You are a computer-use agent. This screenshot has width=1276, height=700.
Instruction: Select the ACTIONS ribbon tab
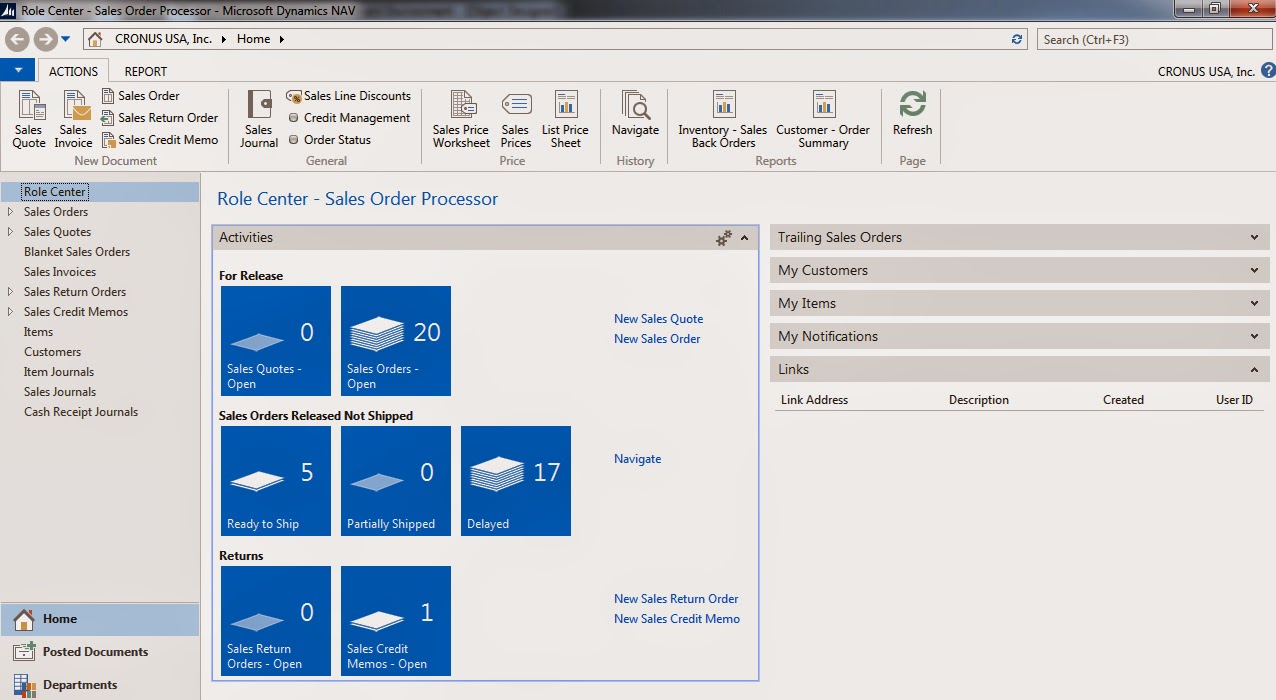73,71
